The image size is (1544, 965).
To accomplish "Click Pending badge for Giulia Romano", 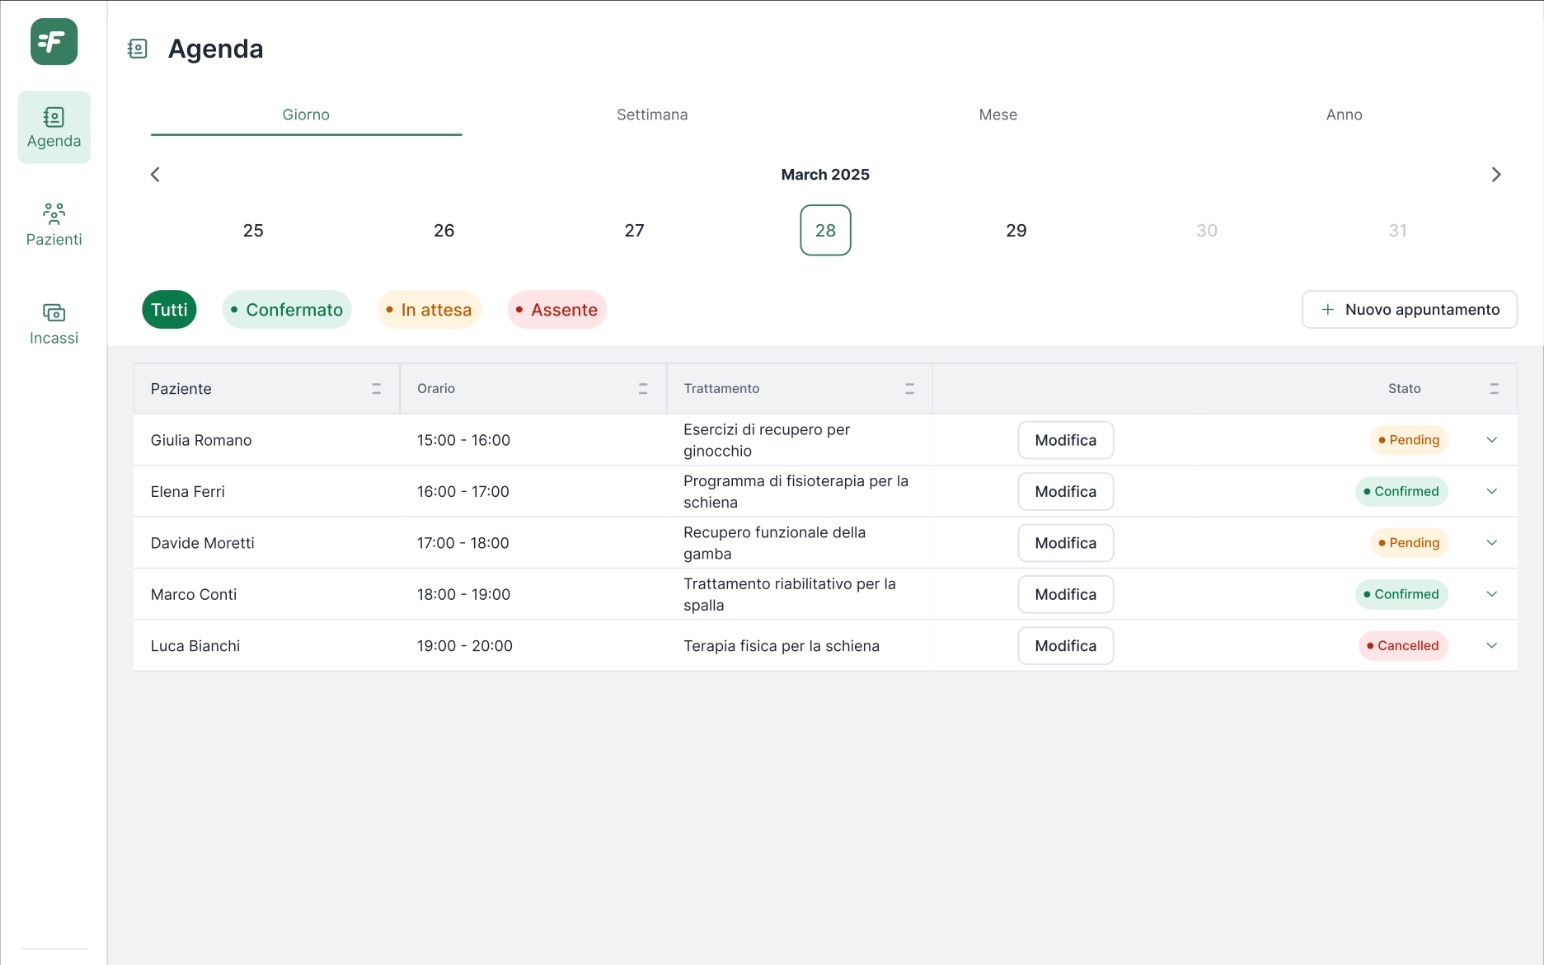I will (1409, 440).
